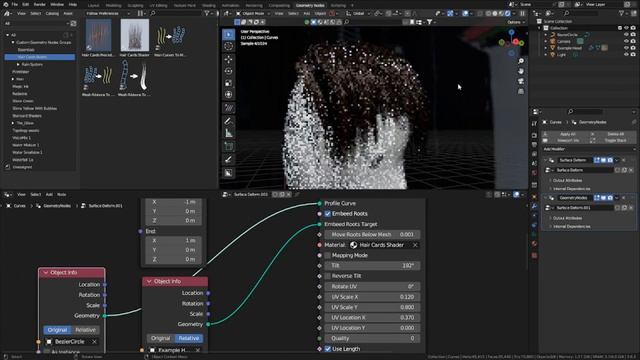
Task: Switch perspective/orthographic grid icon in viewport
Action: [521, 91]
